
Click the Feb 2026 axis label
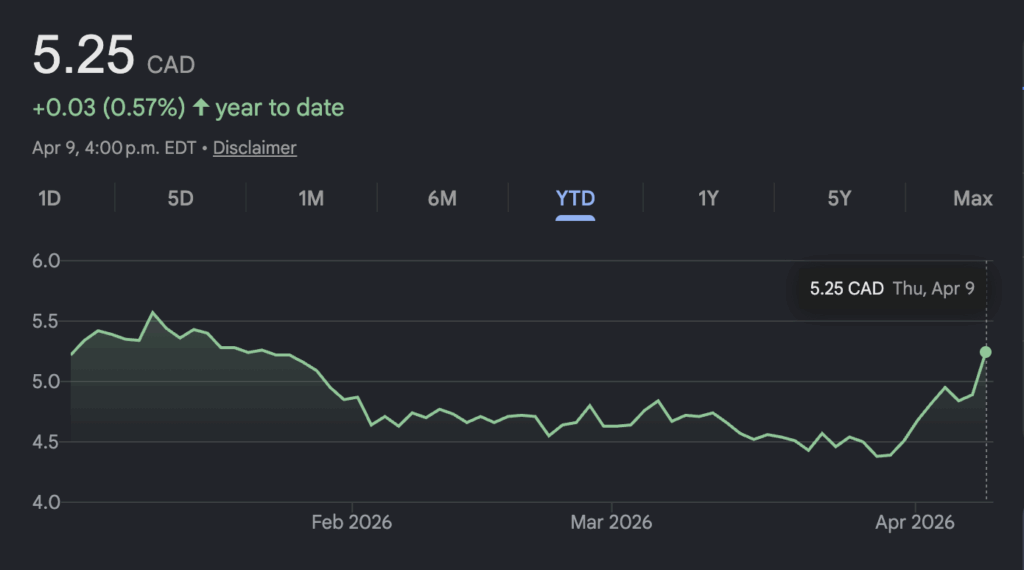point(352,522)
